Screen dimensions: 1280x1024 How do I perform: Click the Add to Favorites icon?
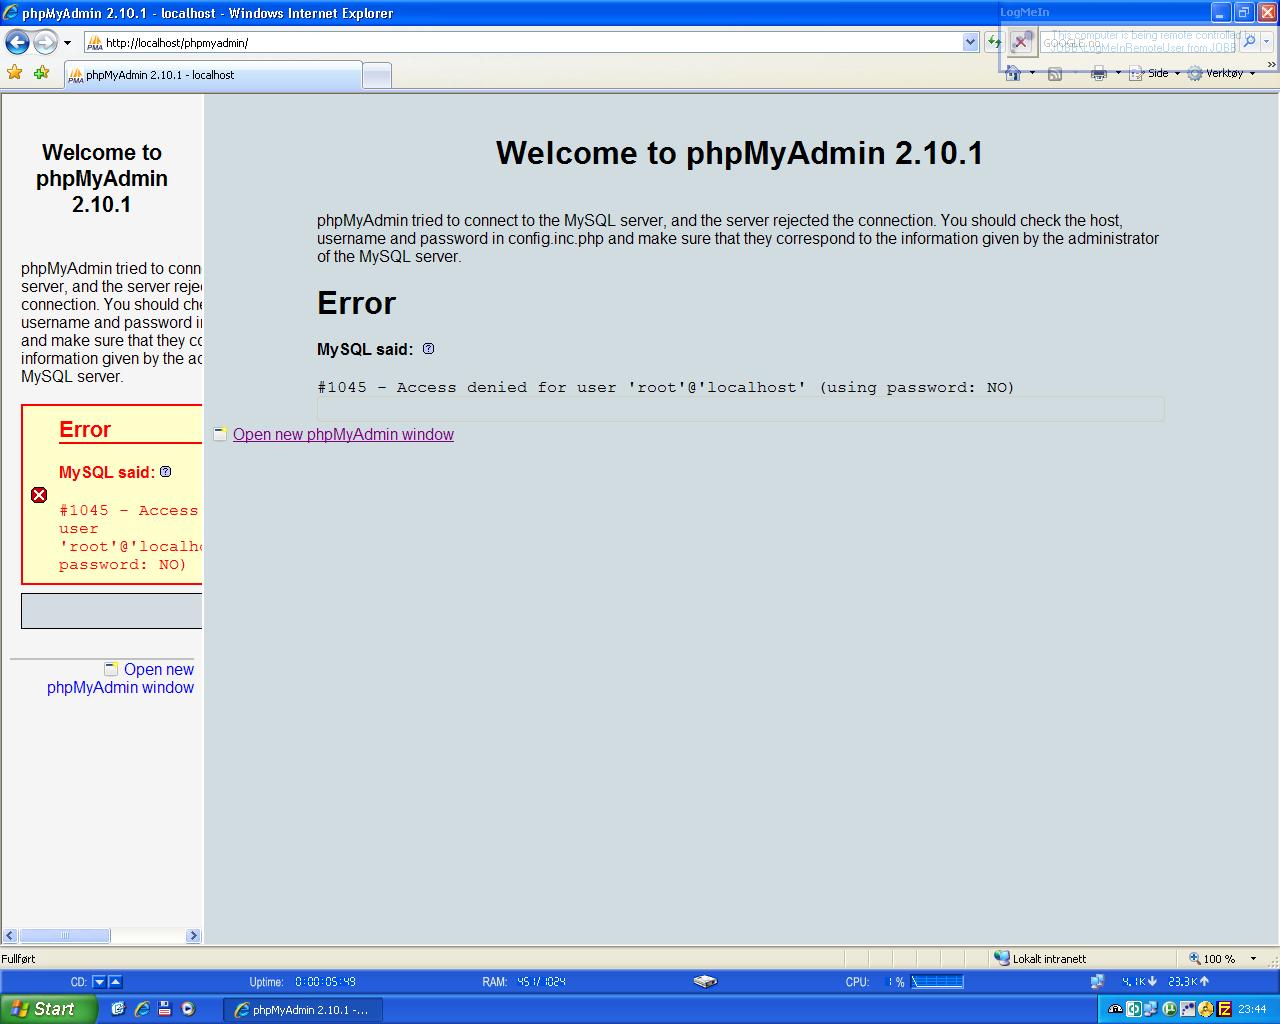pos(41,73)
